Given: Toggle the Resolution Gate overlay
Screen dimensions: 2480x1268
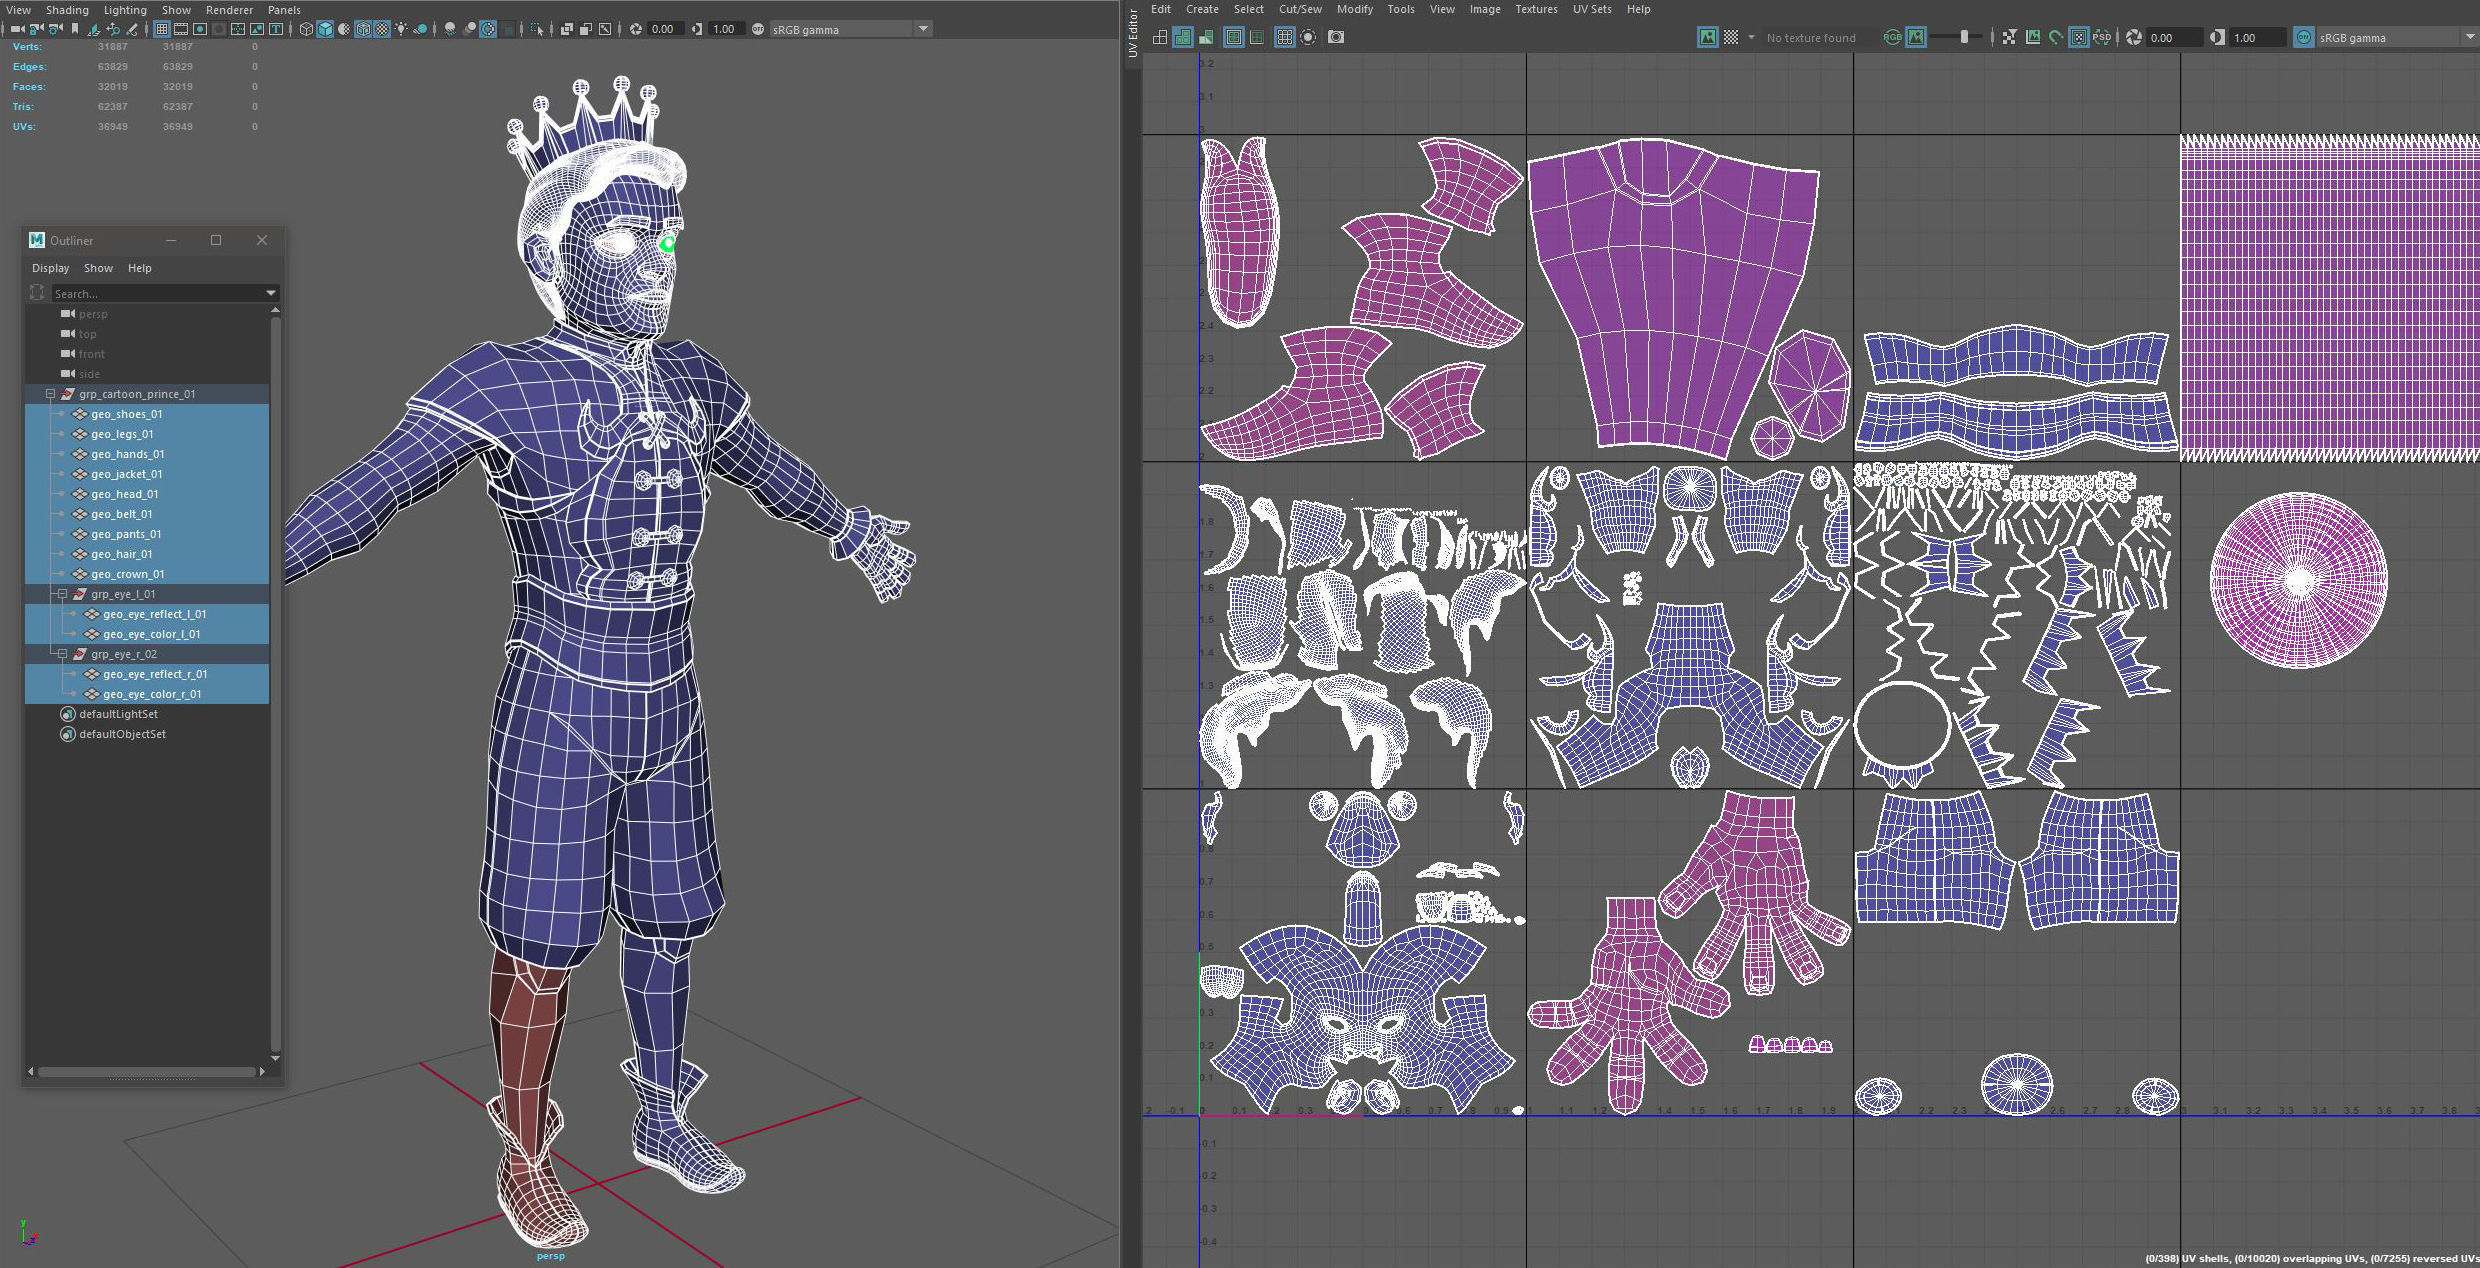Looking at the screenshot, I should (200, 29).
